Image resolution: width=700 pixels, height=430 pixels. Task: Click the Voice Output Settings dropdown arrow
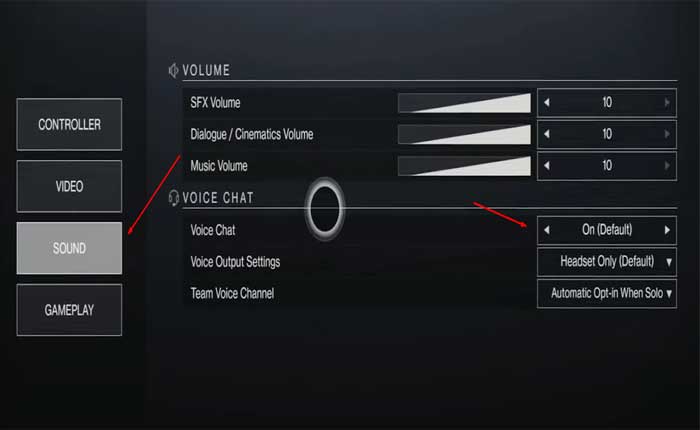point(669,262)
